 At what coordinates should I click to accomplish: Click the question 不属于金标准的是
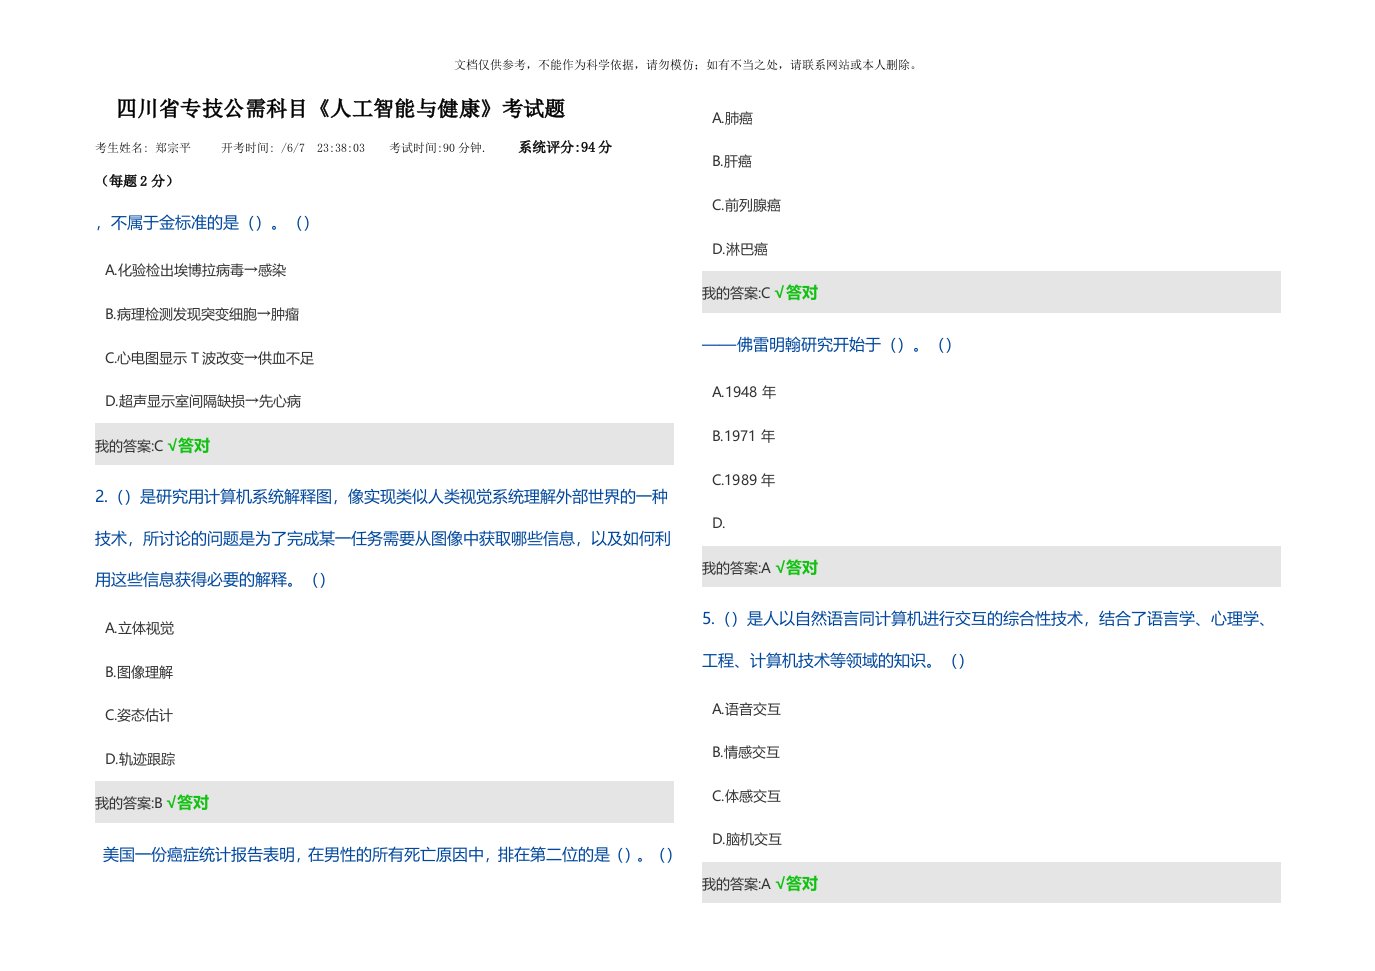point(203,223)
